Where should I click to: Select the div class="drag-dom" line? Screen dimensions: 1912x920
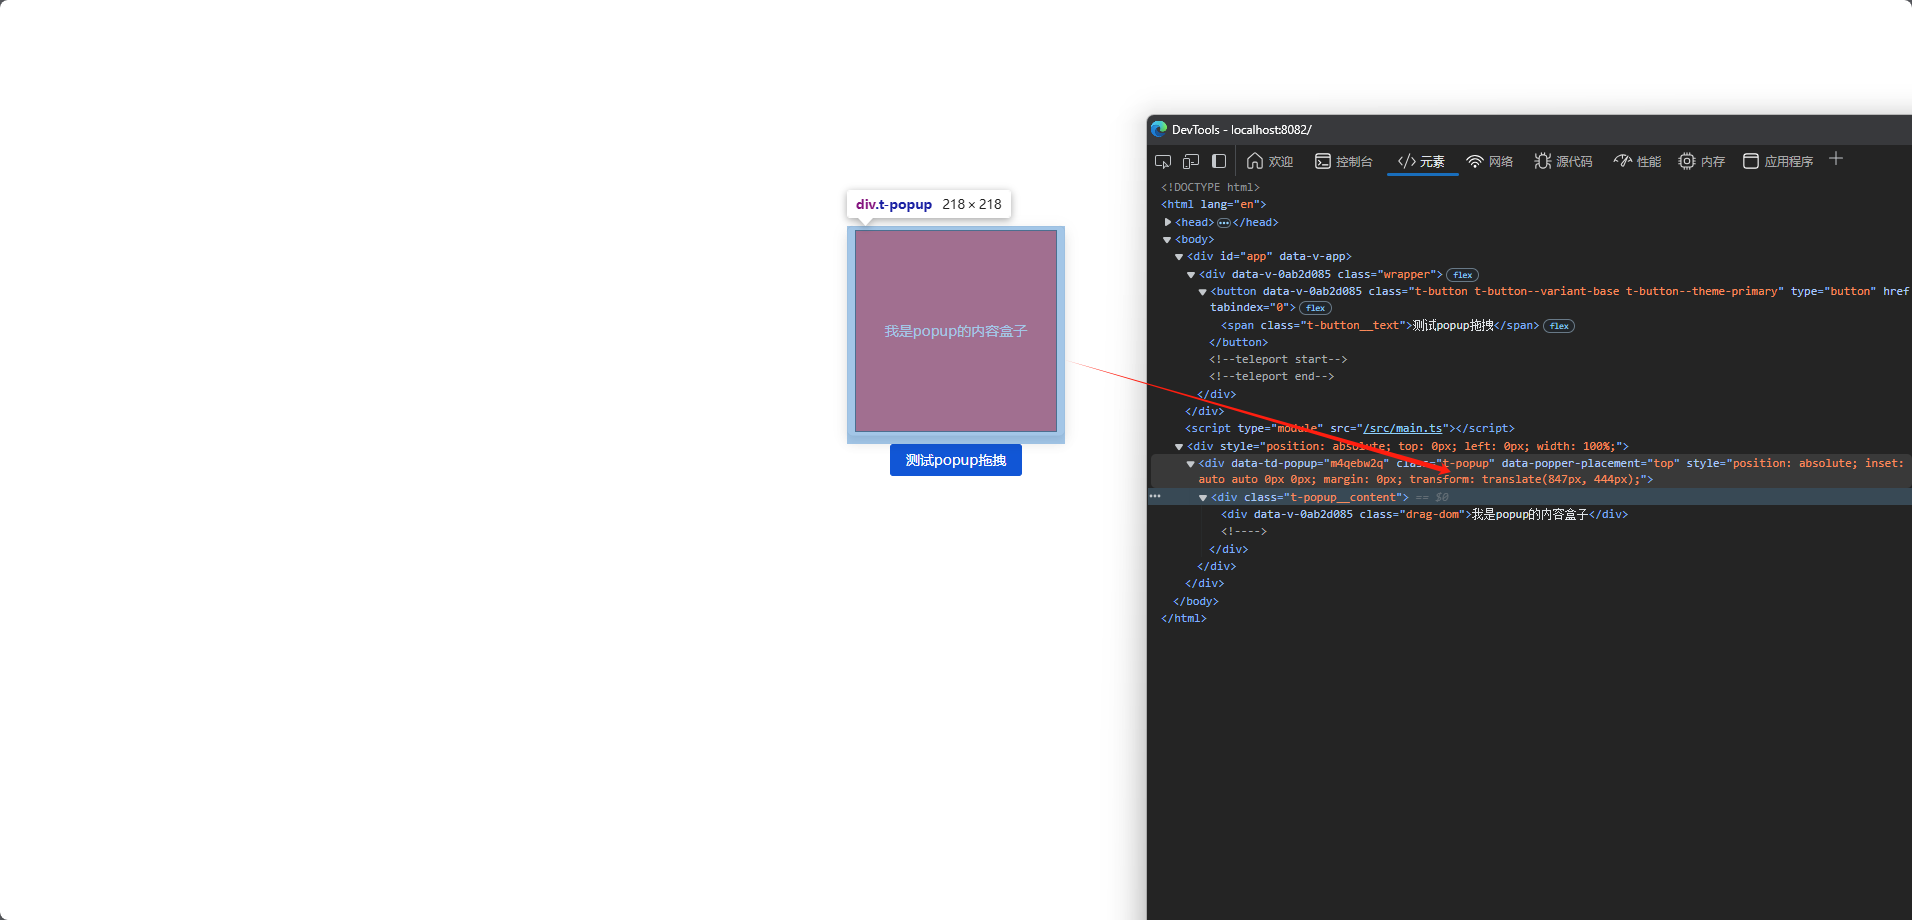coord(1424,514)
